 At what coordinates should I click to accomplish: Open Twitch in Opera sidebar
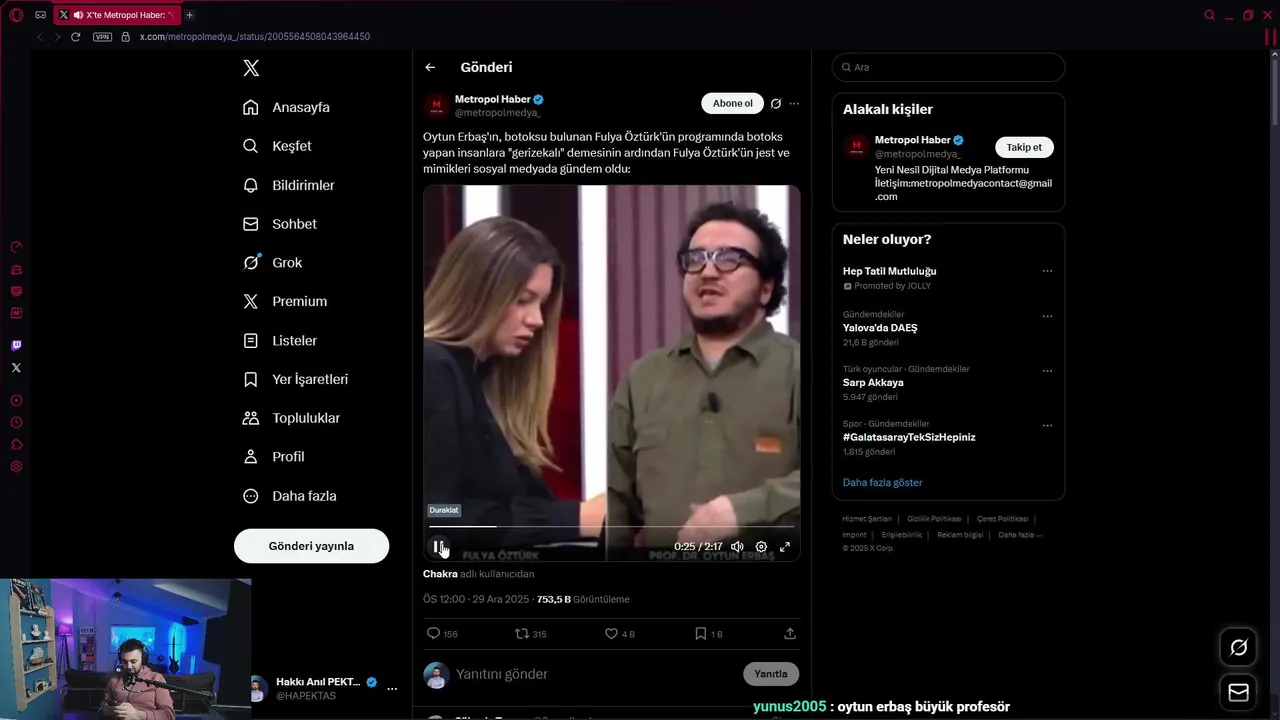pos(16,345)
